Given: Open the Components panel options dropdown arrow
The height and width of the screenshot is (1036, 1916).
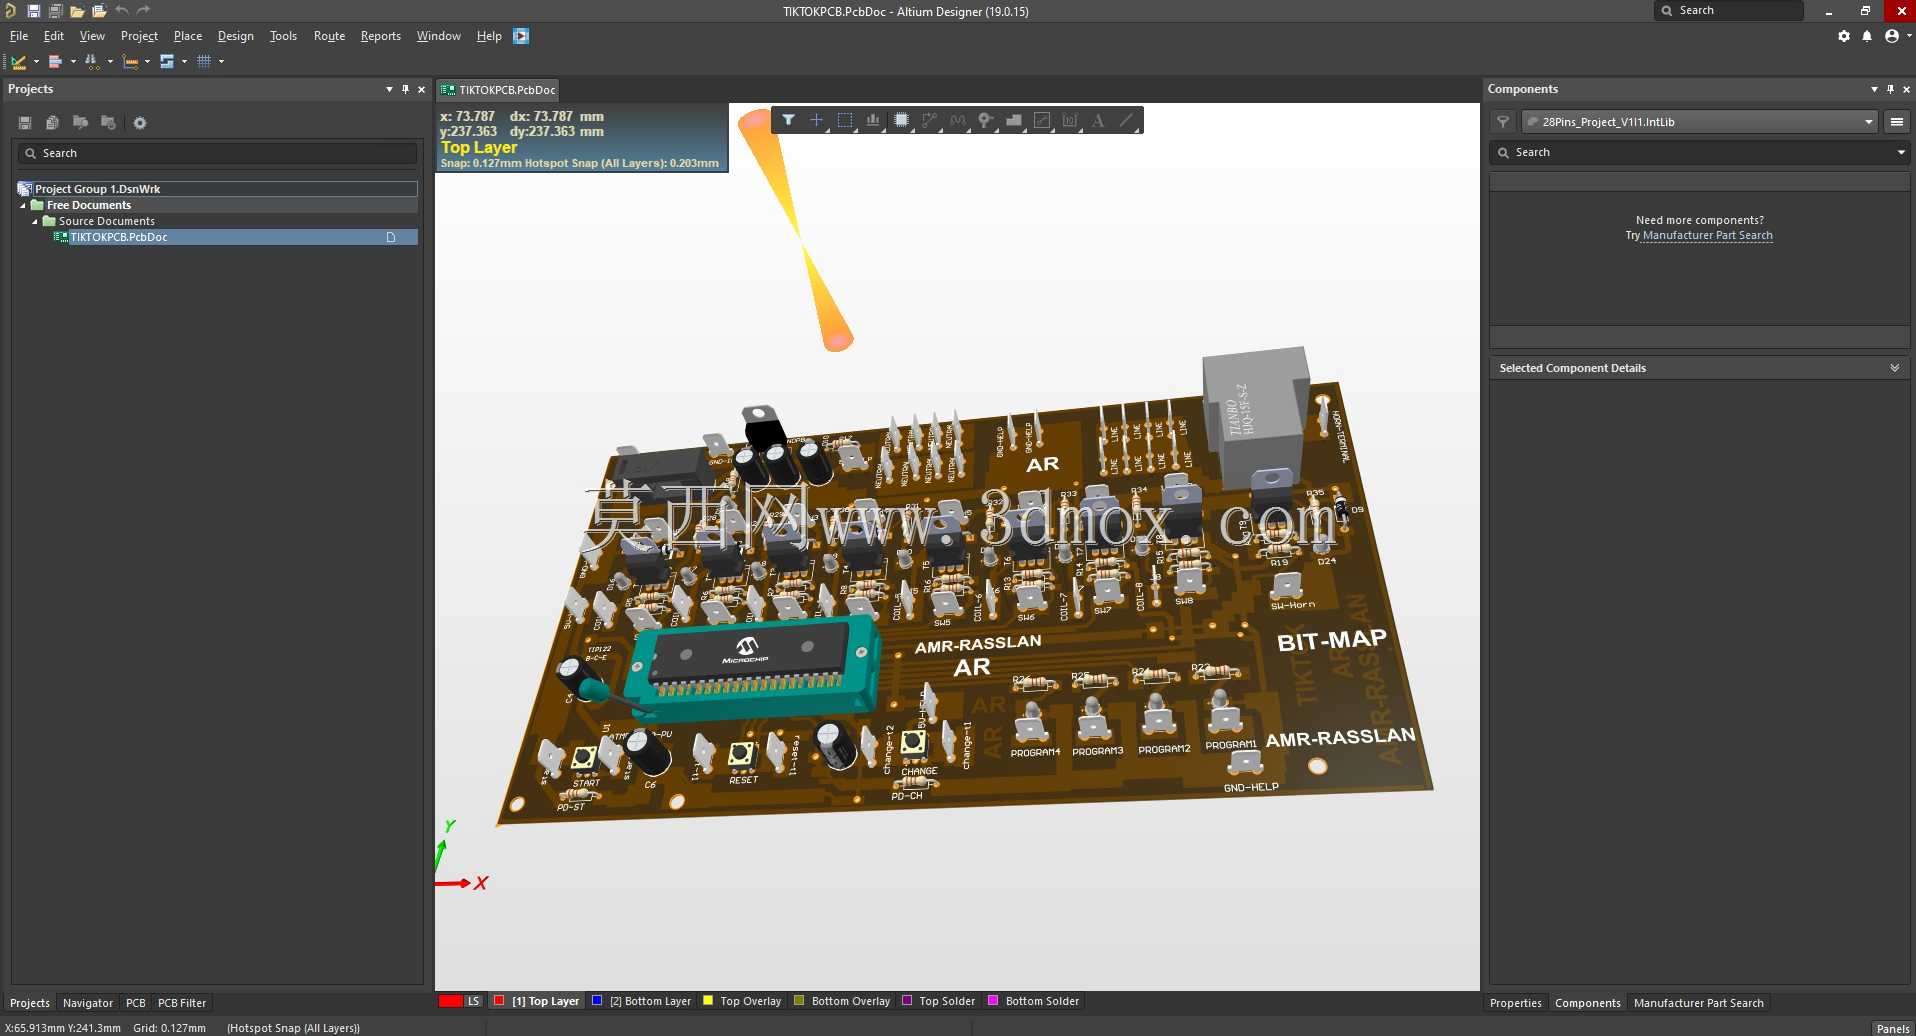Looking at the screenshot, I should (x=1874, y=89).
